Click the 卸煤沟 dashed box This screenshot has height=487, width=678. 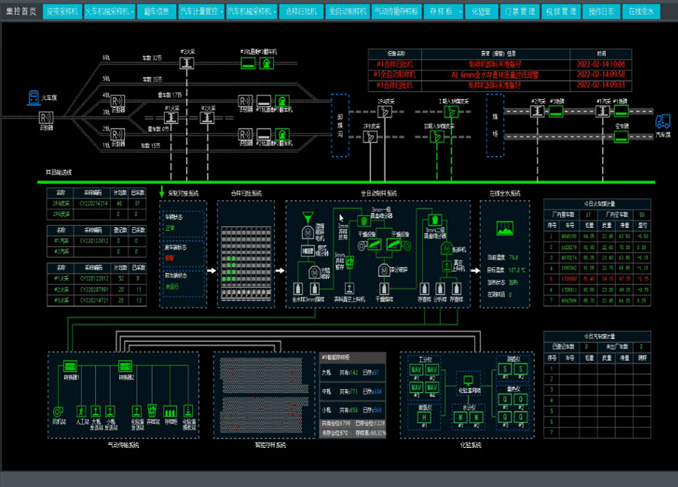(338, 118)
